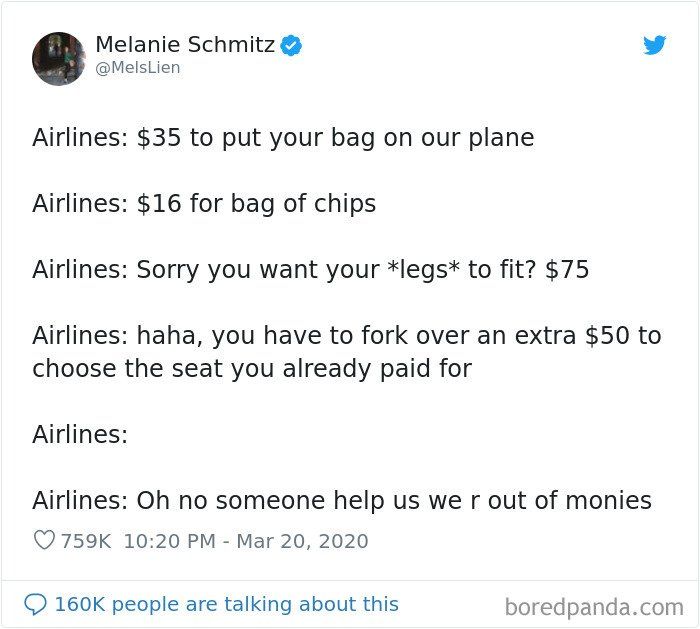Image resolution: width=700 pixels, height=629 pixels.
Task: Click the boredpanda.com watermark
Action: click(x=594, y=607)
